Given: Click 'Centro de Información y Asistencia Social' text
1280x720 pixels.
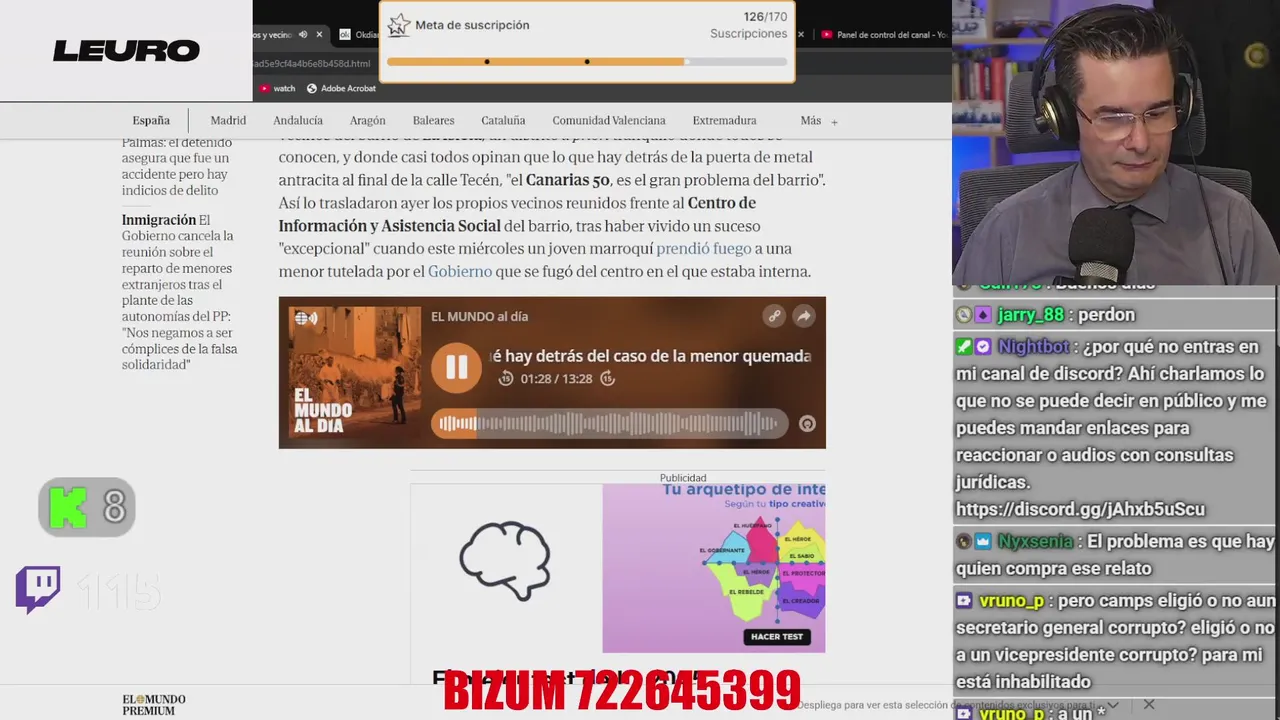Looking at the screenshot, I should (x=517, y=214).
